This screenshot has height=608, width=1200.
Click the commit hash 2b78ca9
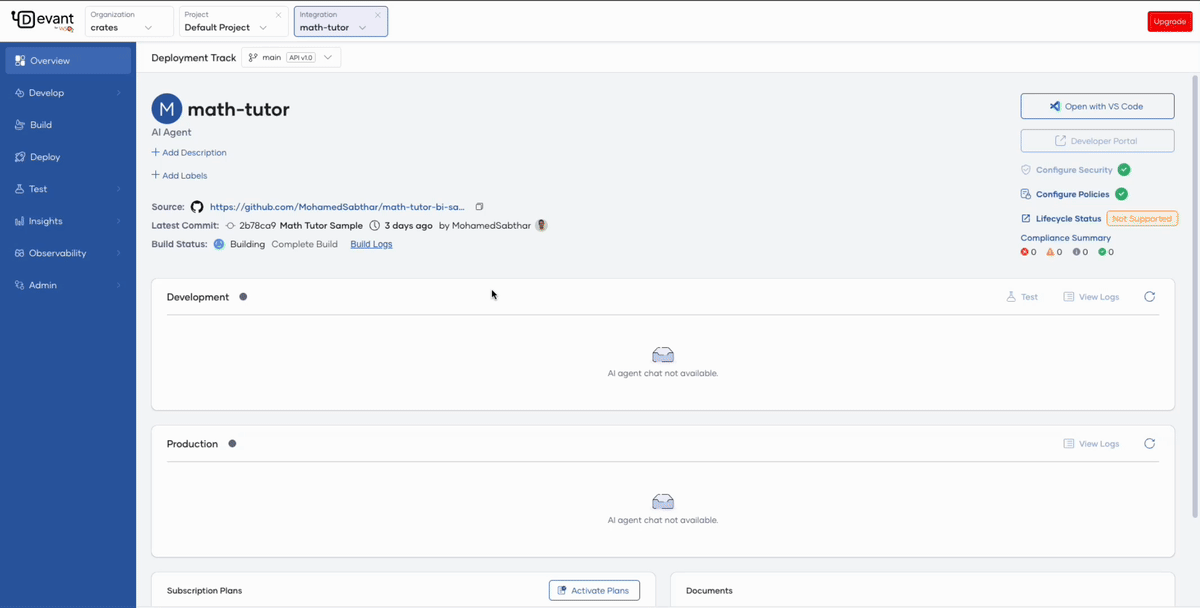point(257,226)
